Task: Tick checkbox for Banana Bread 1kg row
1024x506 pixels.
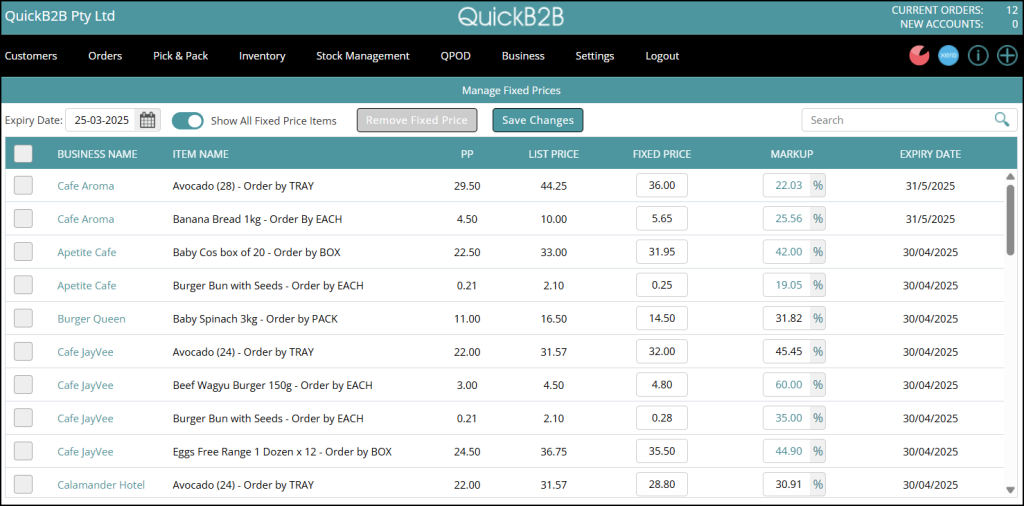Action: point(24,219)
